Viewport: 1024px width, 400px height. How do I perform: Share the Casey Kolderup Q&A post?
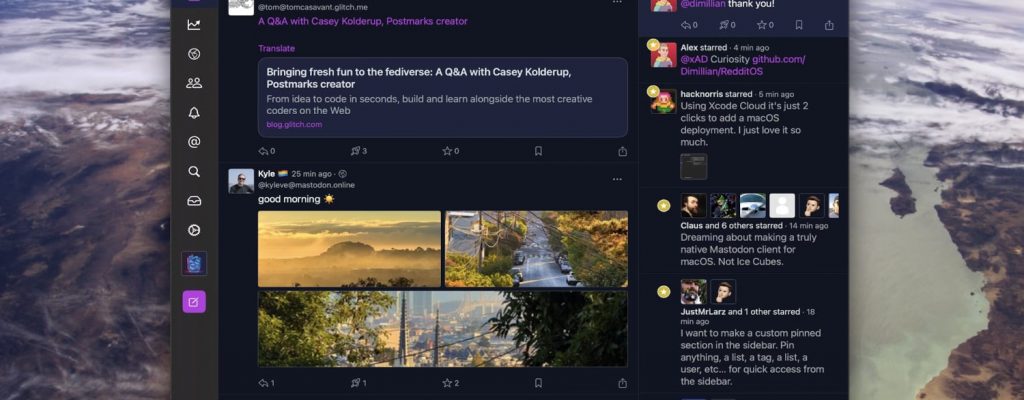623,151
